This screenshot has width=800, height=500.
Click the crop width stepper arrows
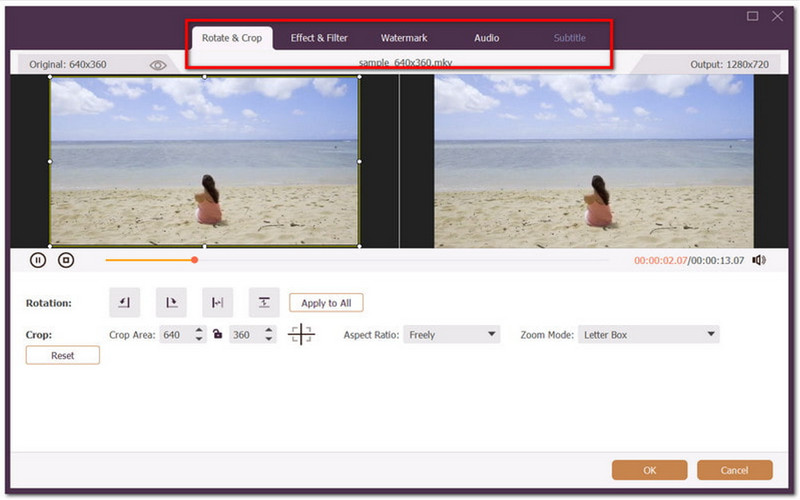pos(199,335)
